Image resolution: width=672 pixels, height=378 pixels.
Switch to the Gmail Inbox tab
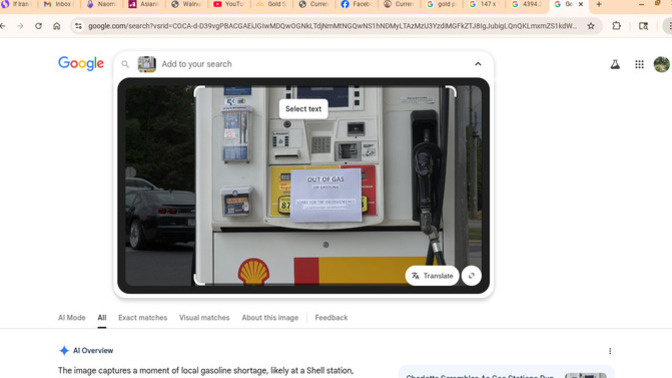59,4
